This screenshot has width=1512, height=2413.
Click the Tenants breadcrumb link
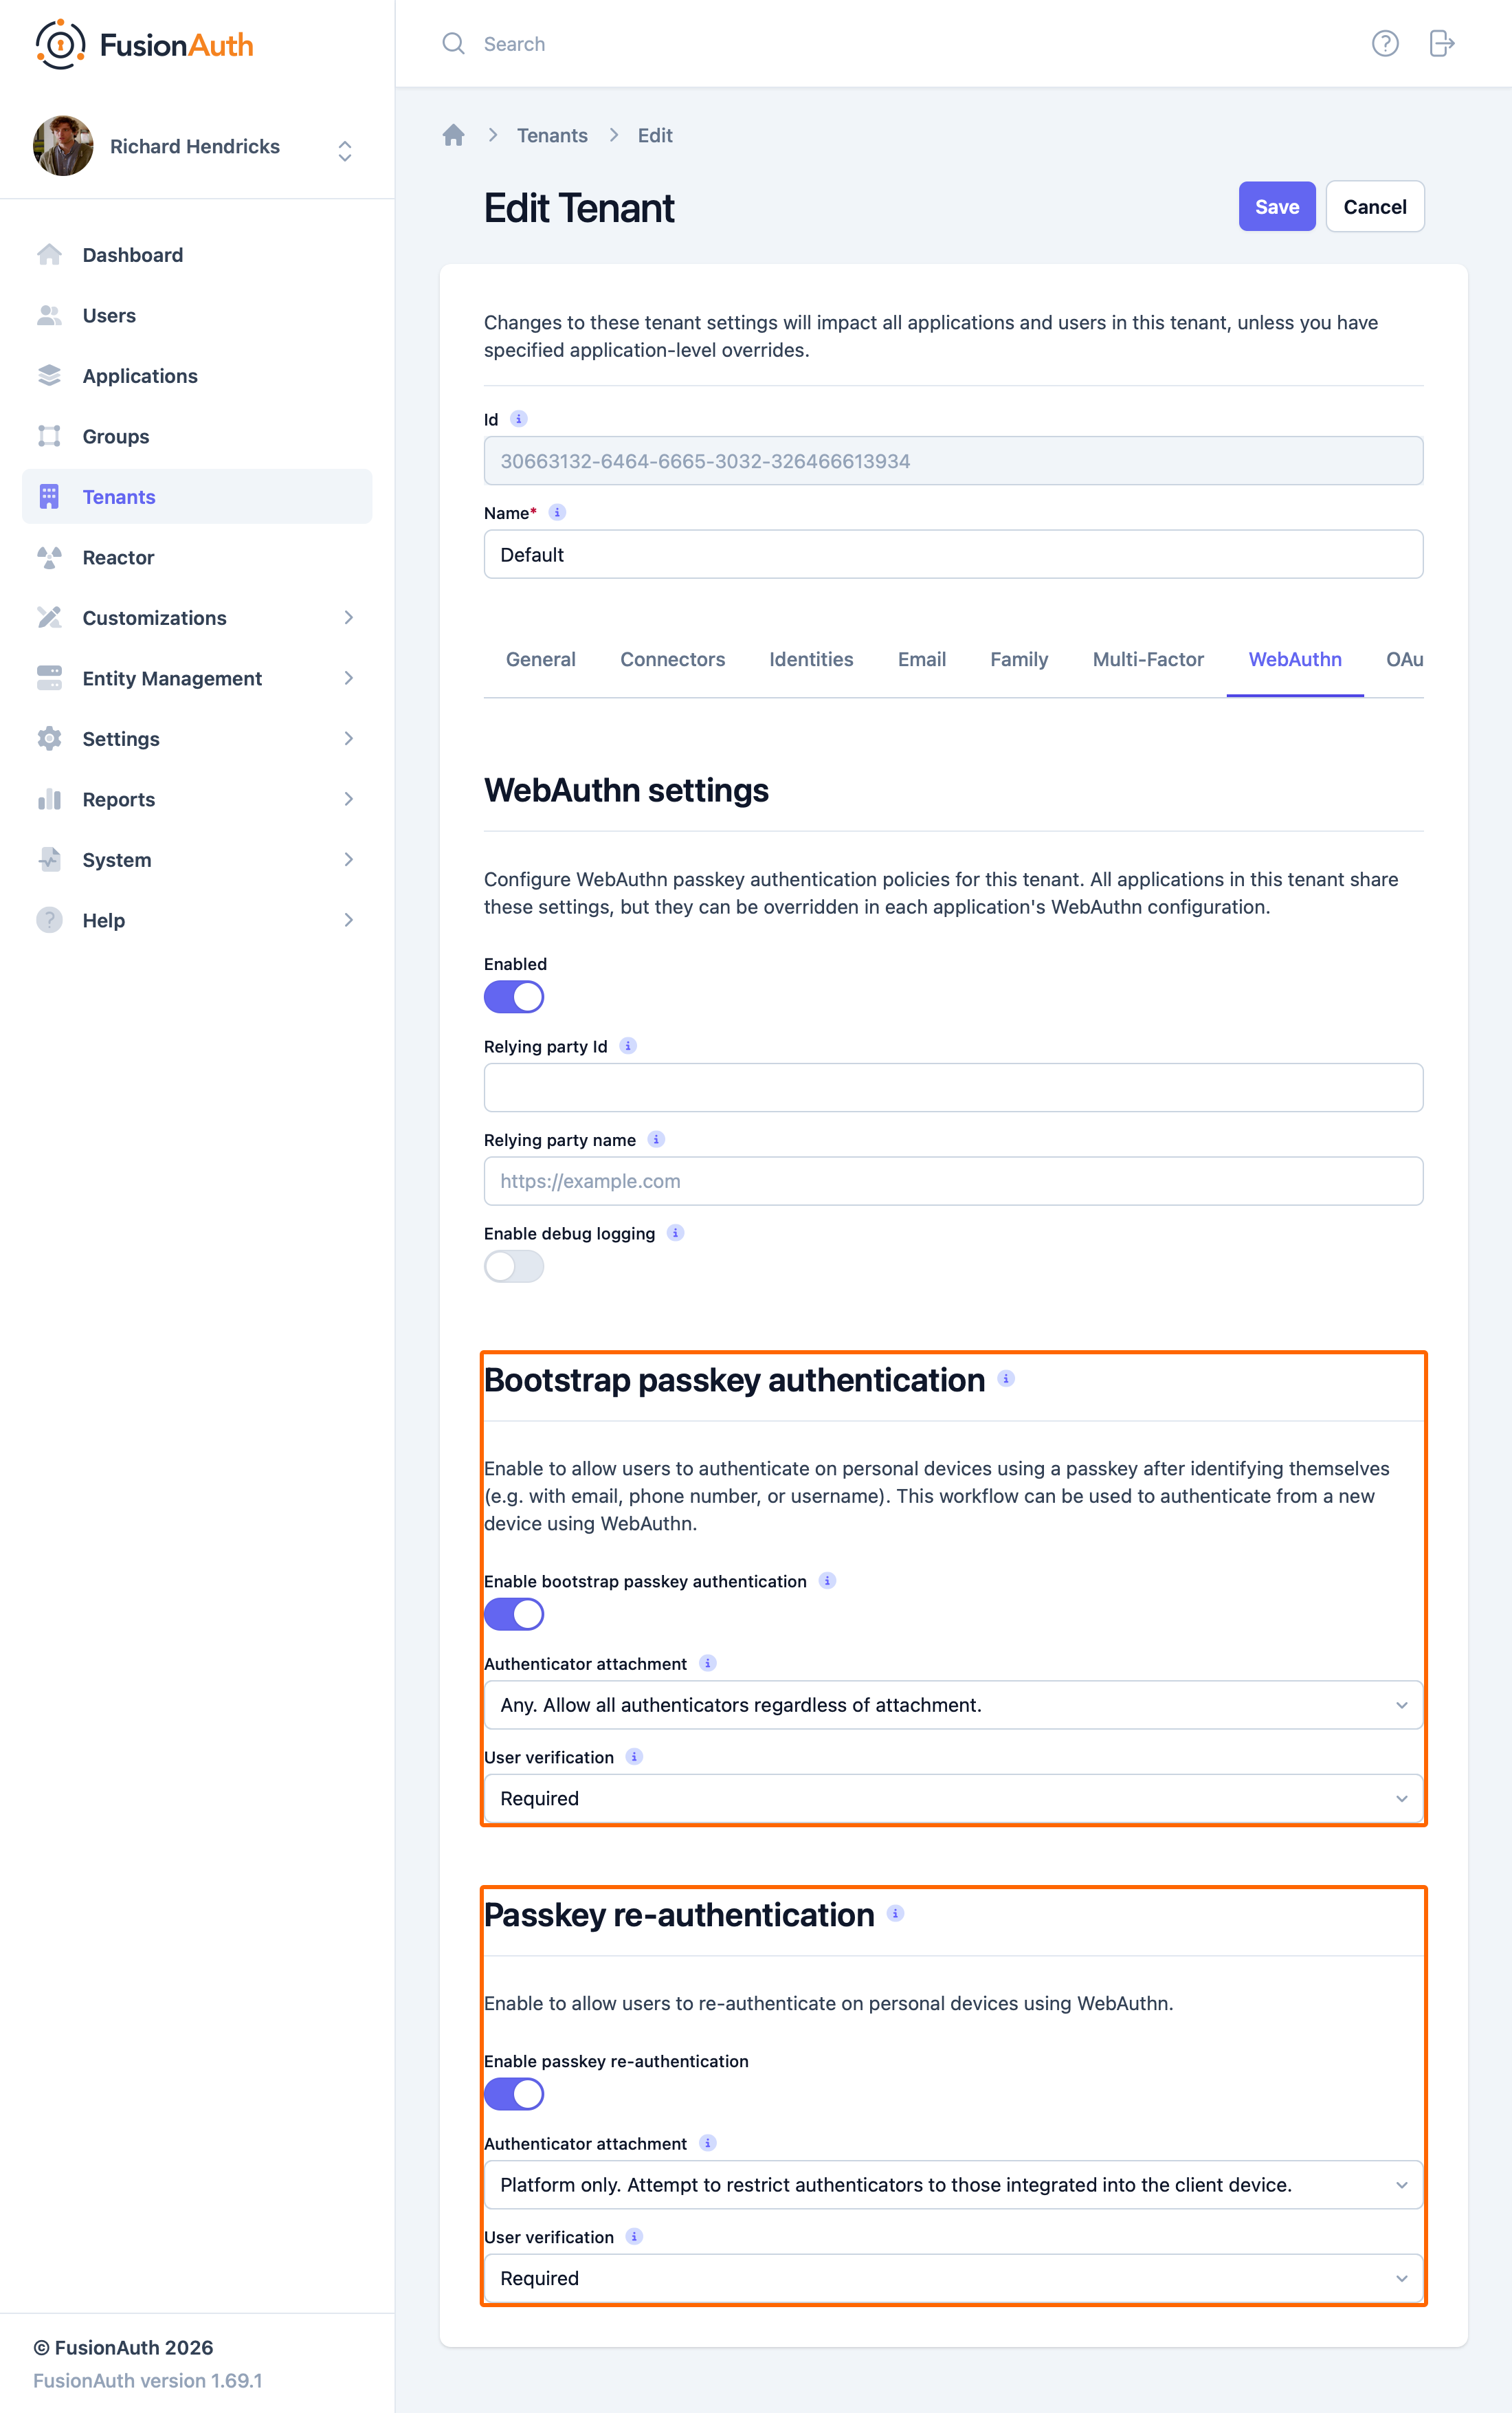point(552,135)
